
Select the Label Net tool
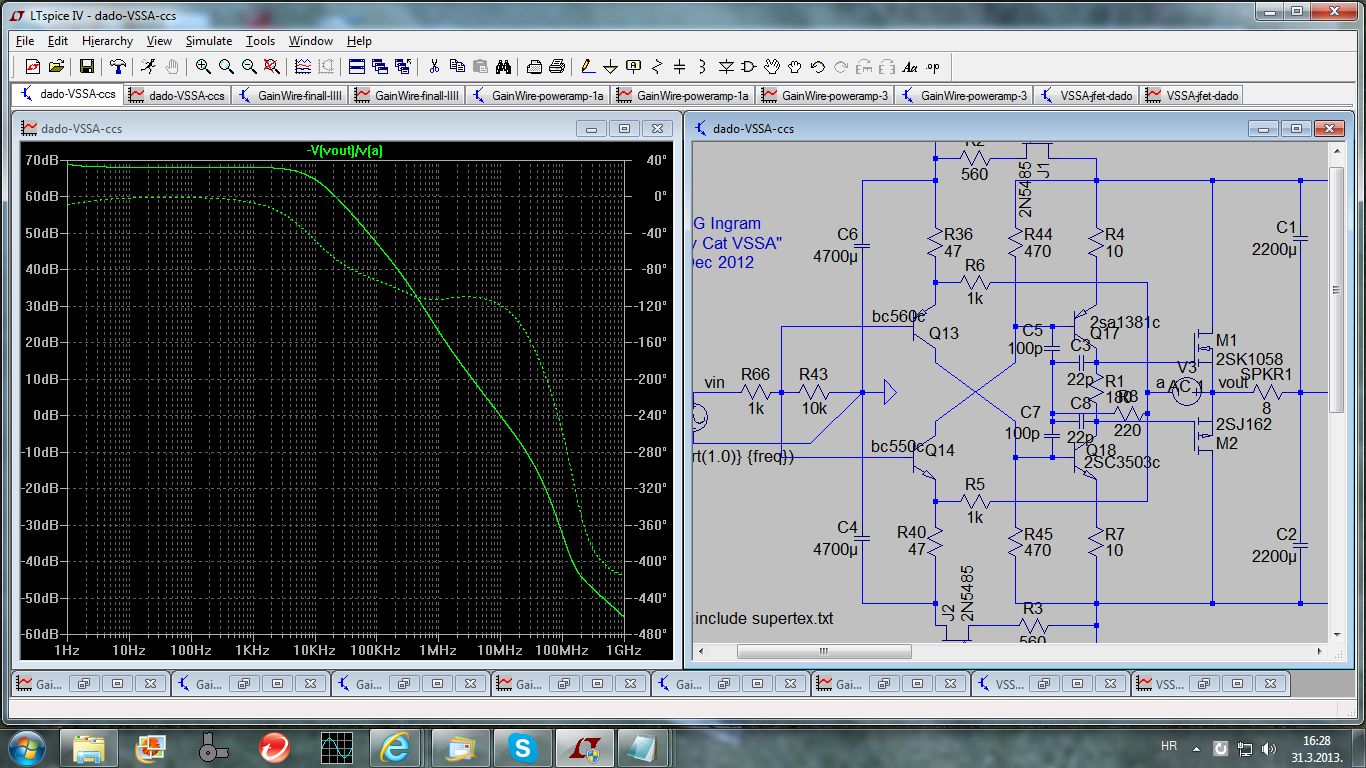[633, 67]
